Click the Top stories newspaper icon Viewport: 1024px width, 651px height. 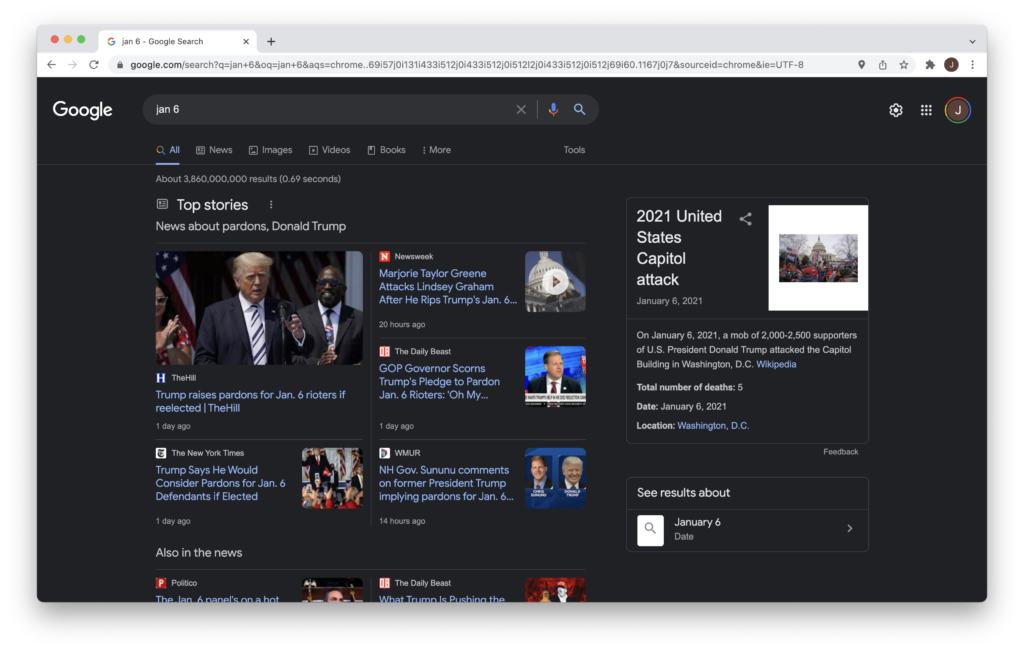[162, 204]
